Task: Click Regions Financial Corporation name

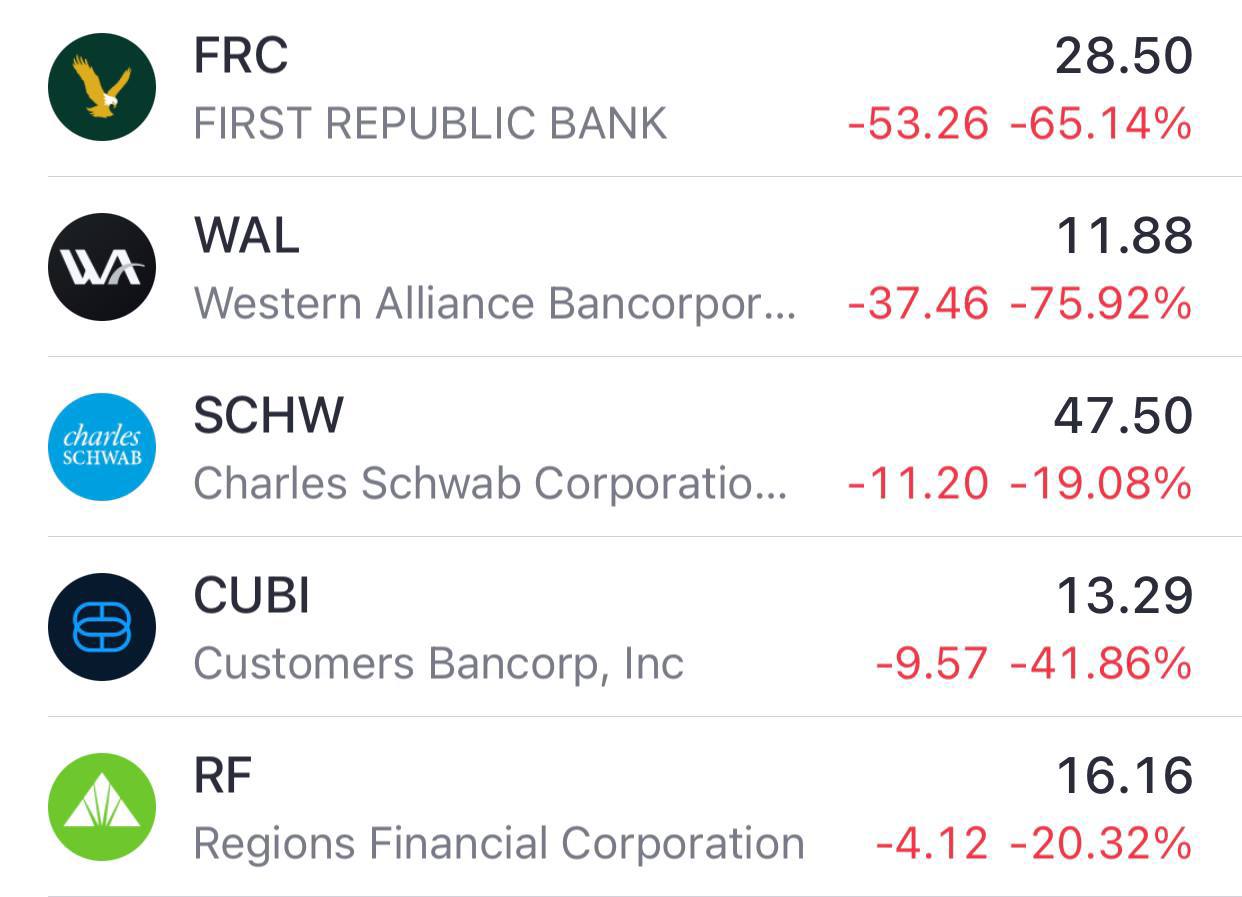Action: (499, 844)
